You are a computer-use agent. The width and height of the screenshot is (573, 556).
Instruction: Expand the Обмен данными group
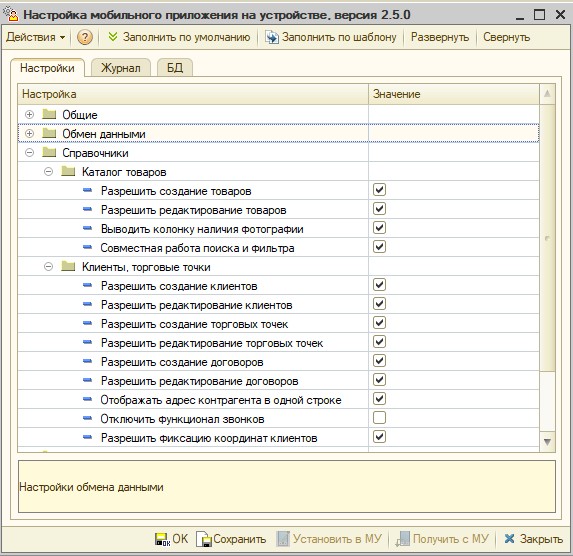(x=29, y=134)
